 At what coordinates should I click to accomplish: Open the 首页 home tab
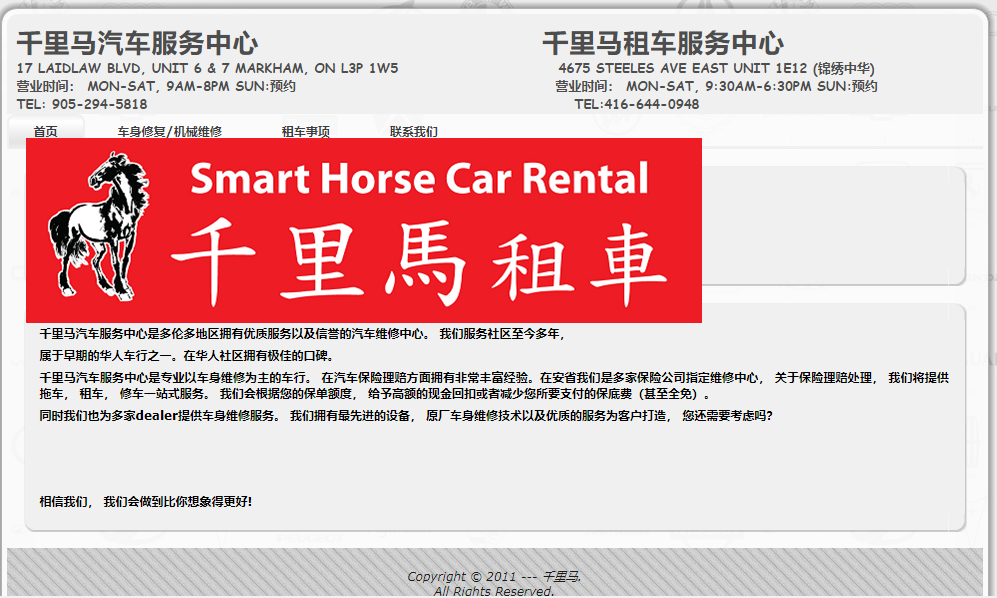click(46, 131)
